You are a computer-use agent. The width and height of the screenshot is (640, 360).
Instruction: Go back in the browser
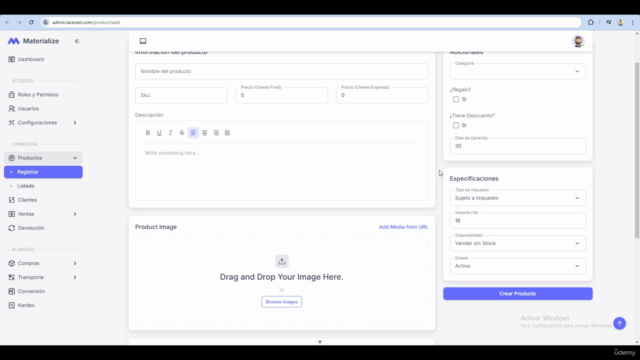coord(7,22)
